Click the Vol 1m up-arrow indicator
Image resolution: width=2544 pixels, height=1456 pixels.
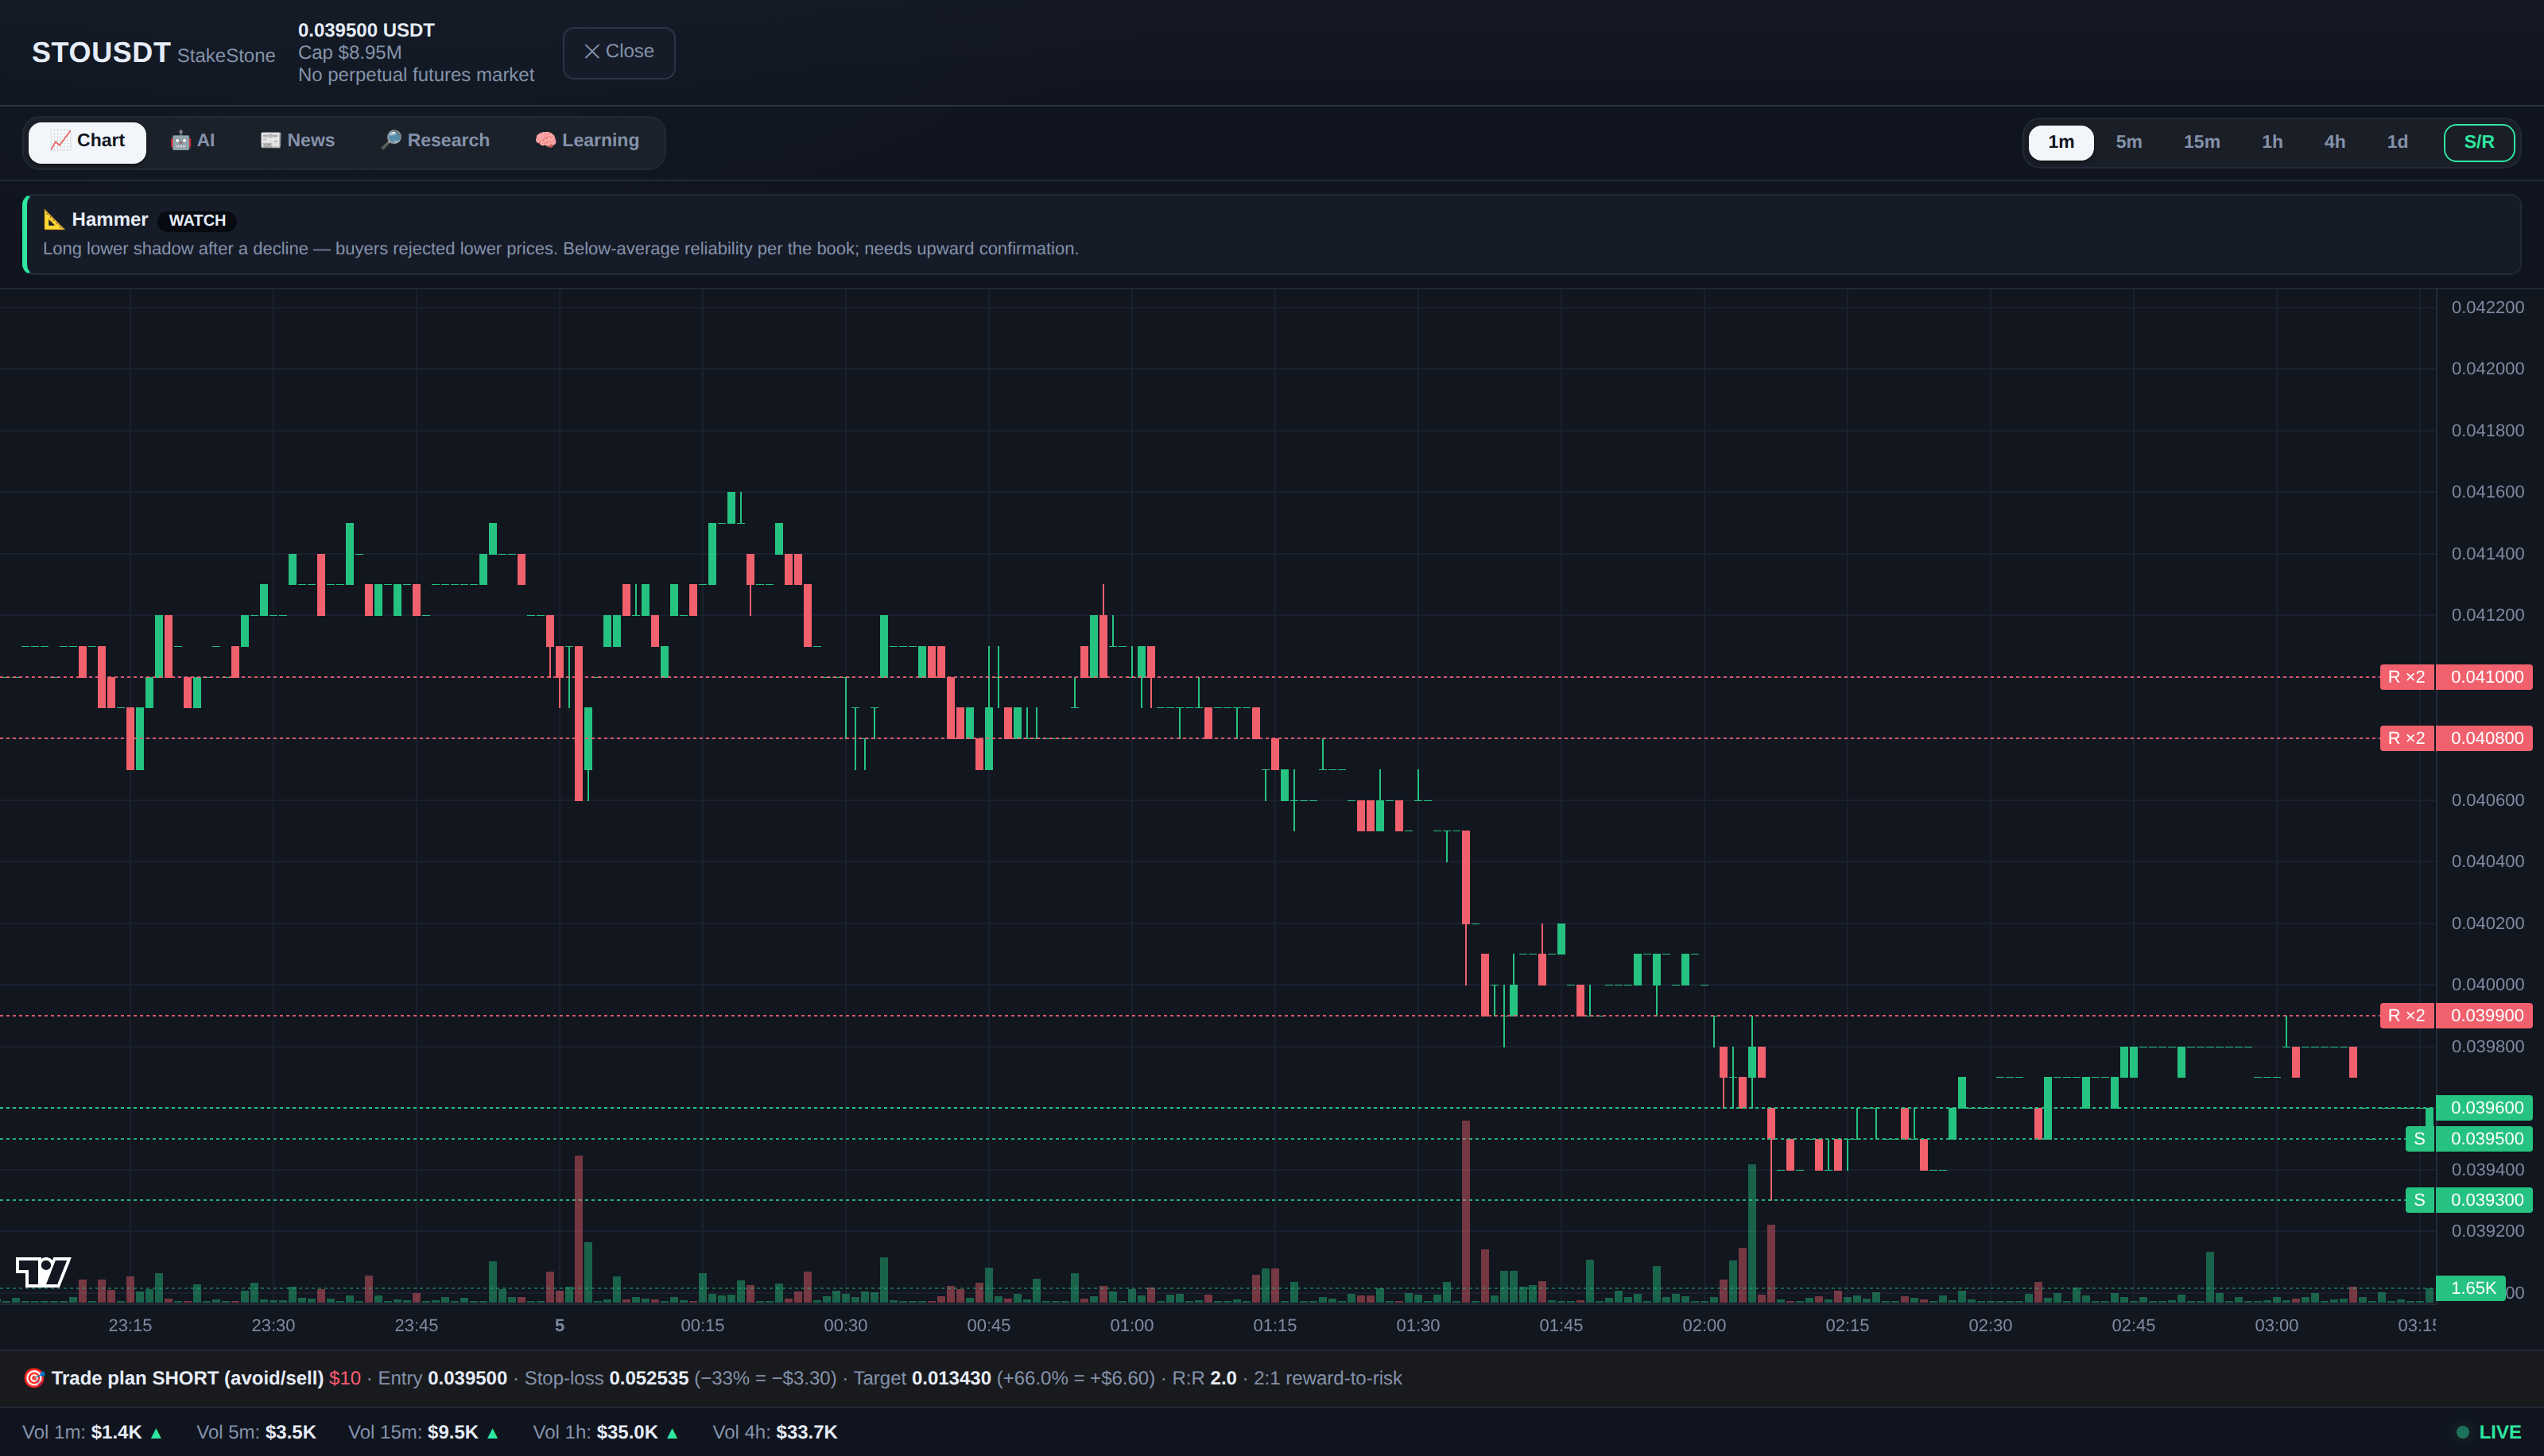(156, 1433)
